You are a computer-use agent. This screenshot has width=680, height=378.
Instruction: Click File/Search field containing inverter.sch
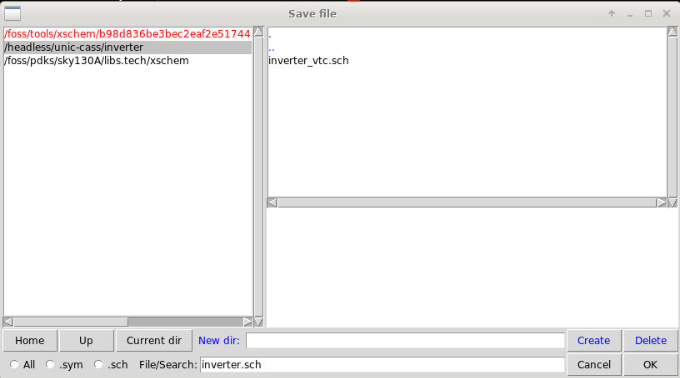click(x=382, y=365)
